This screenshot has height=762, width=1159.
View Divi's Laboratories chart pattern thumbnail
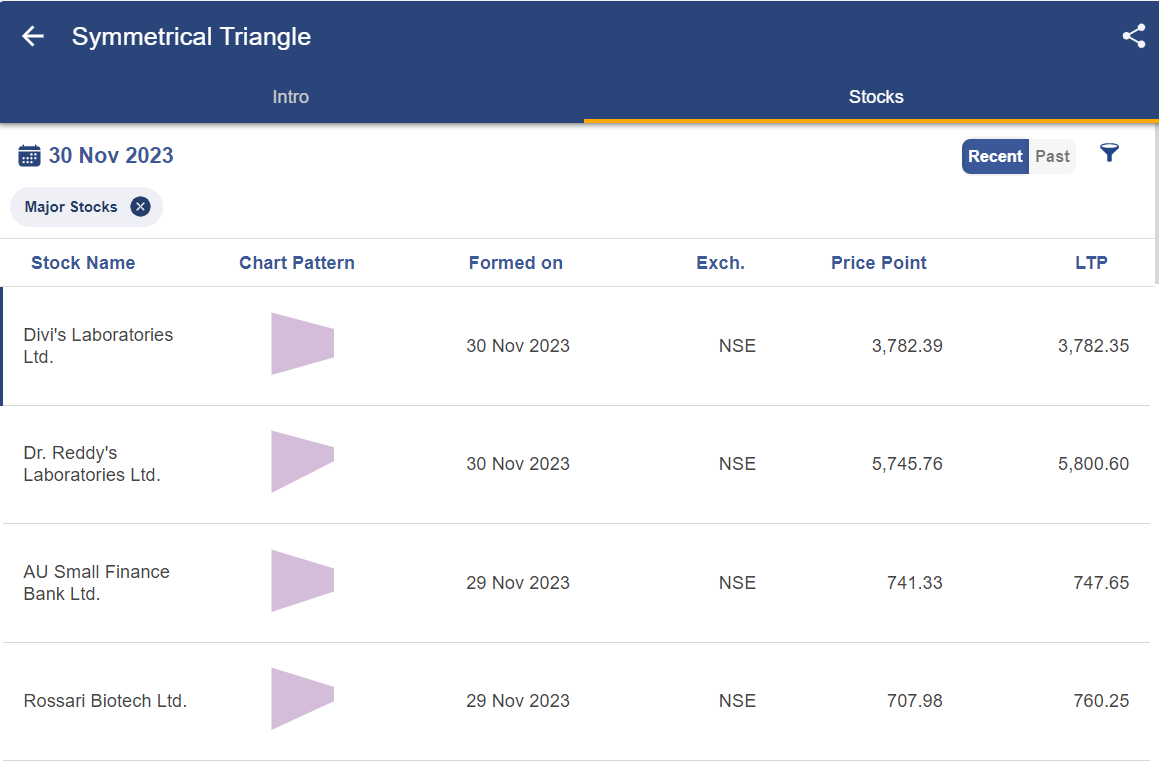point(302,344)
